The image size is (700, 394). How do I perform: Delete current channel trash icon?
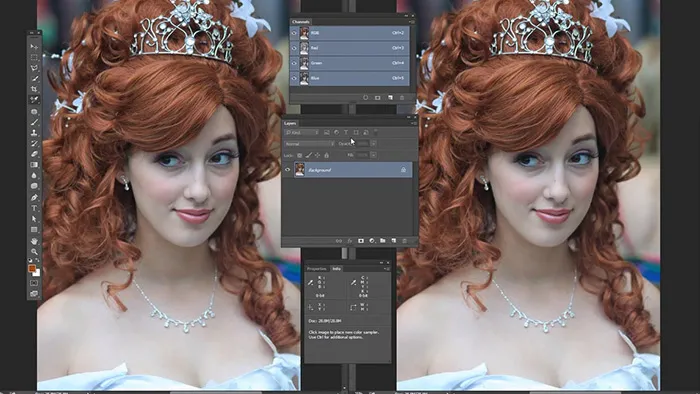402,97
